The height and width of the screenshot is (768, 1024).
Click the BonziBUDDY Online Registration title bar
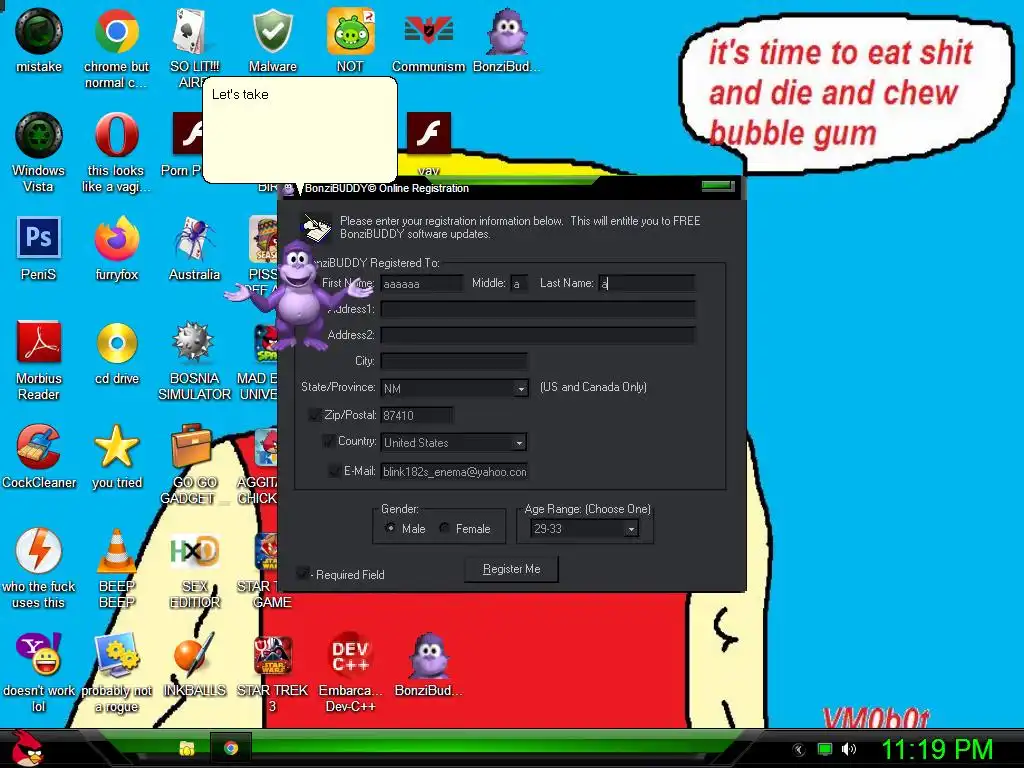click(x=511, y=188)
